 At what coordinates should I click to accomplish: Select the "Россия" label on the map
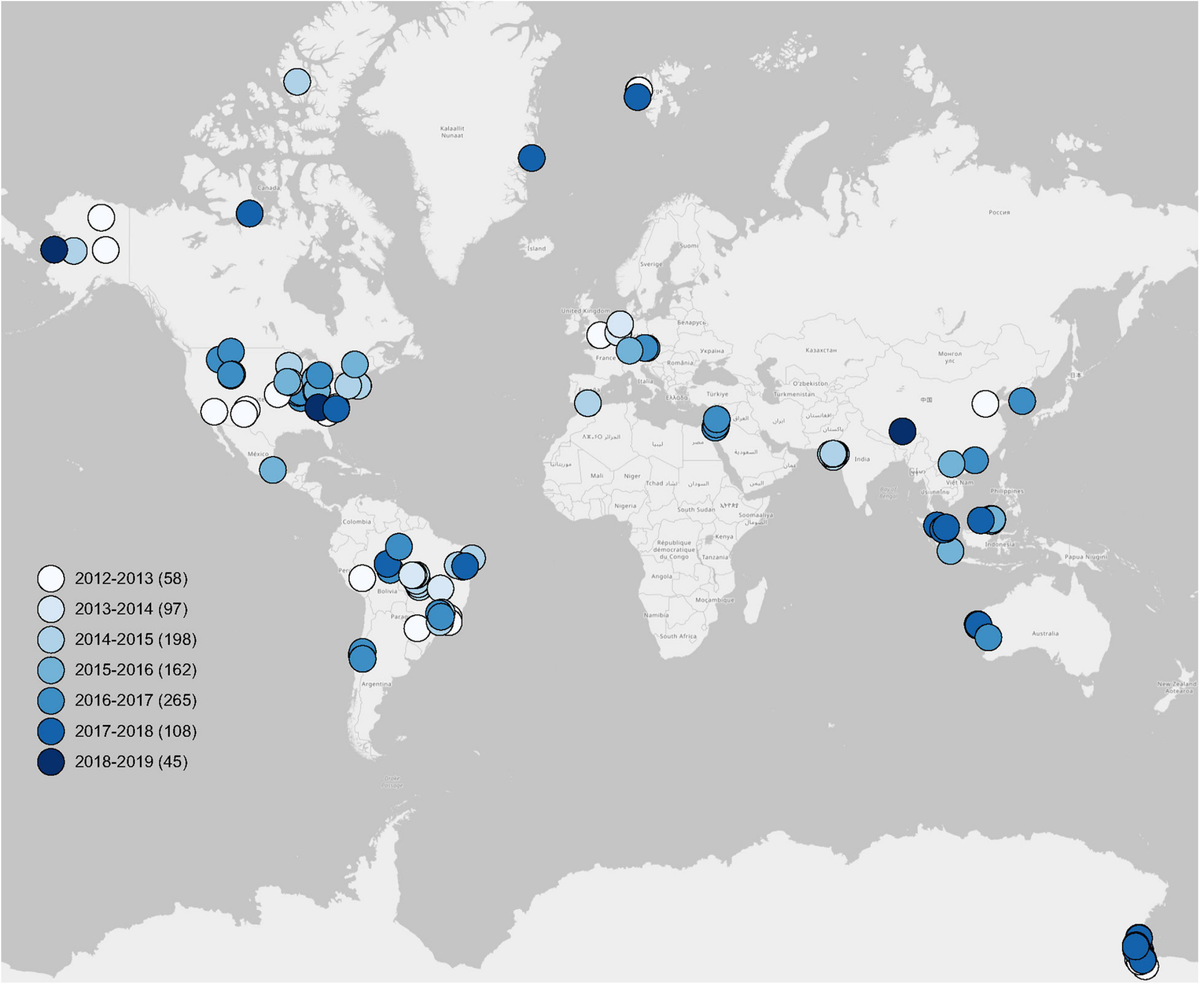click(1000, 213)
